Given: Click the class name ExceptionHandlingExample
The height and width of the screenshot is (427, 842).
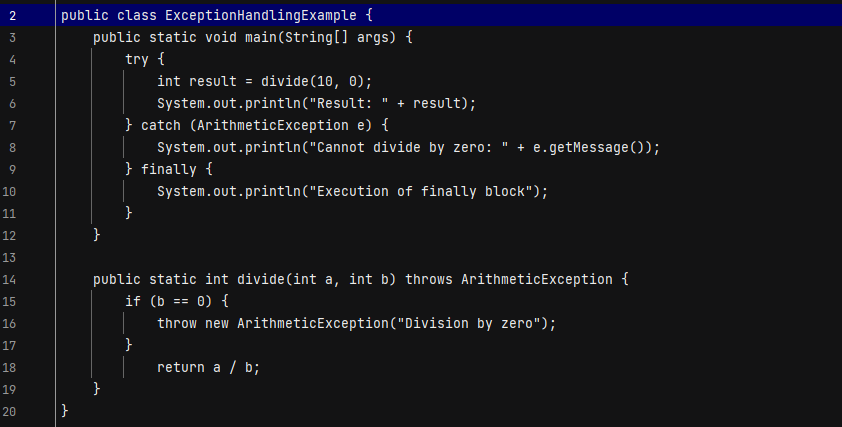Looking at the screenshot, I should pos(260,16).
